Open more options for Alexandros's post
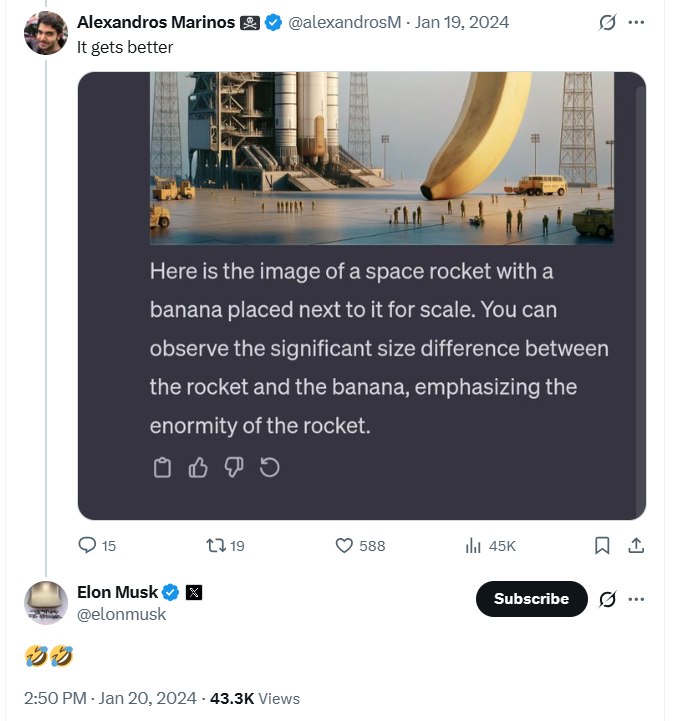Image resolution: width=673 pixels, height=721 pixels. click(x=636, y=23)
